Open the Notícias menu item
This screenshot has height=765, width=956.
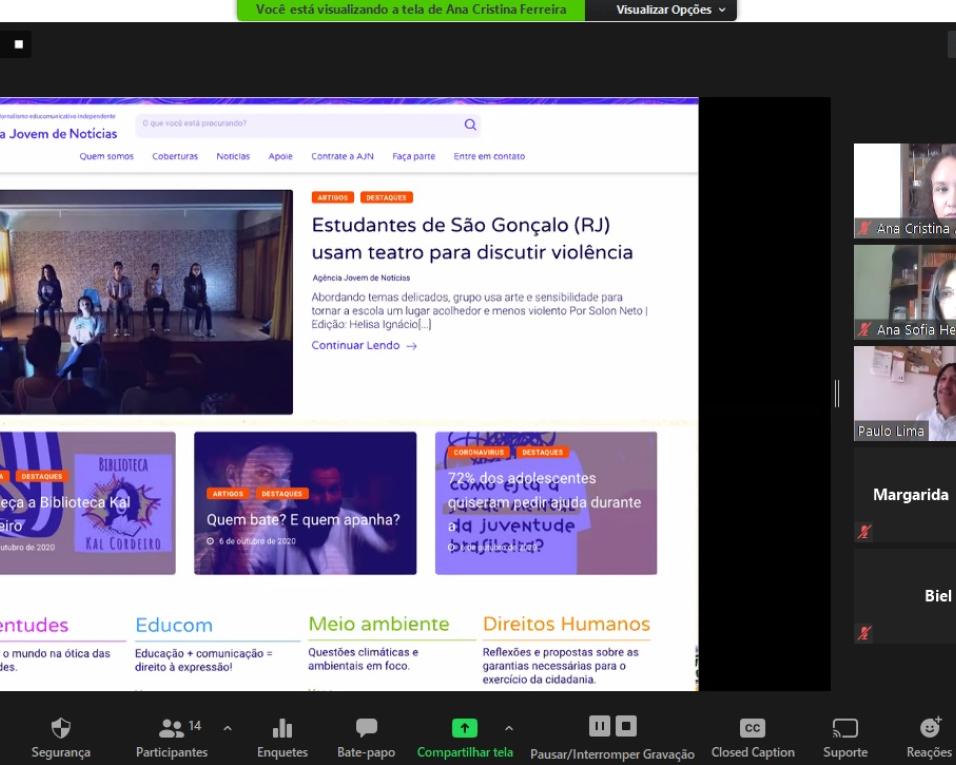(233, 156)
